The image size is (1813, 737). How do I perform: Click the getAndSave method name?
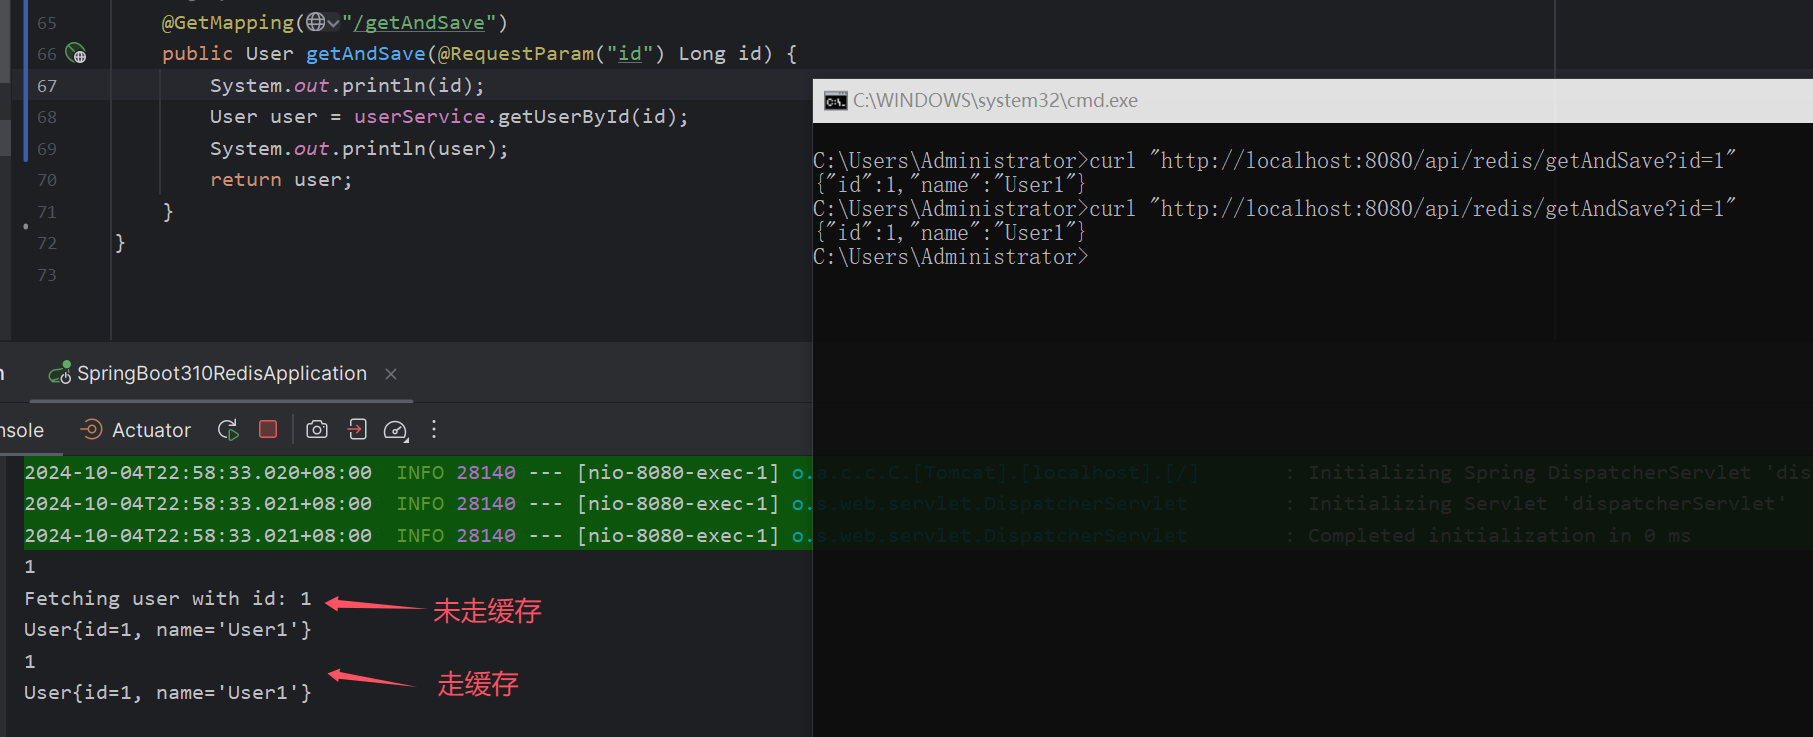366,53
